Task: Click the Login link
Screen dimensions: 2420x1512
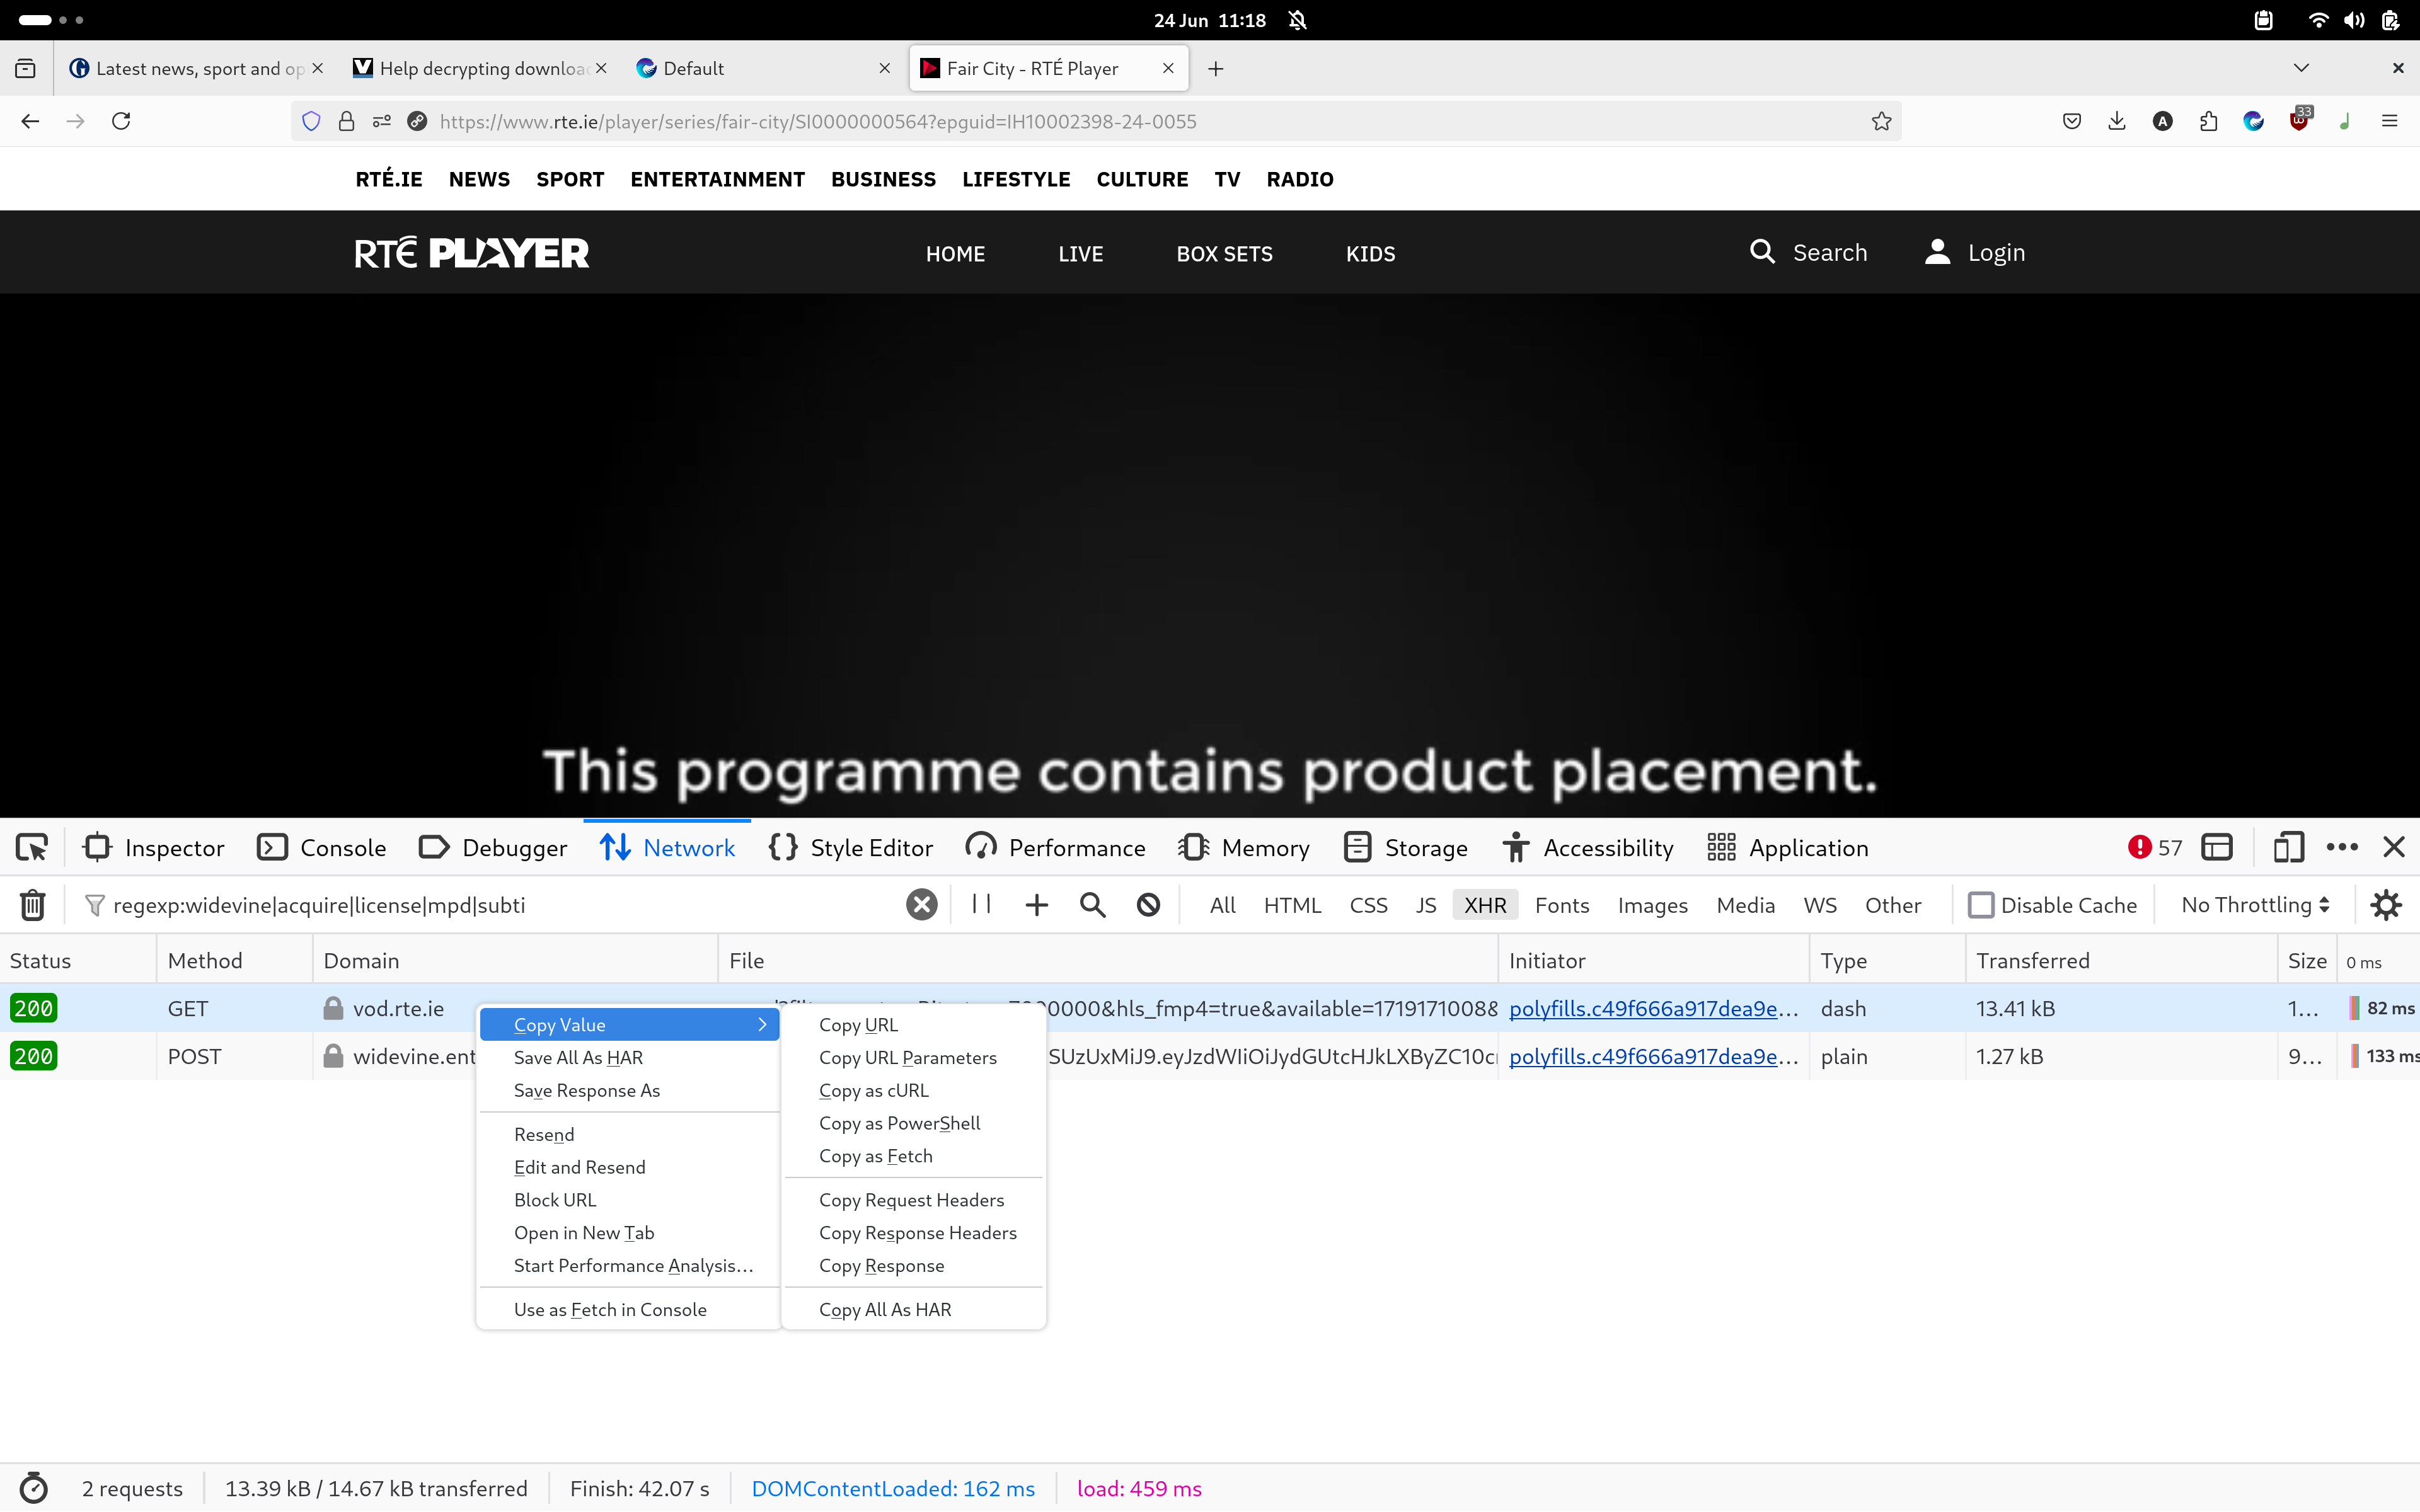Action: [1975, 252]
